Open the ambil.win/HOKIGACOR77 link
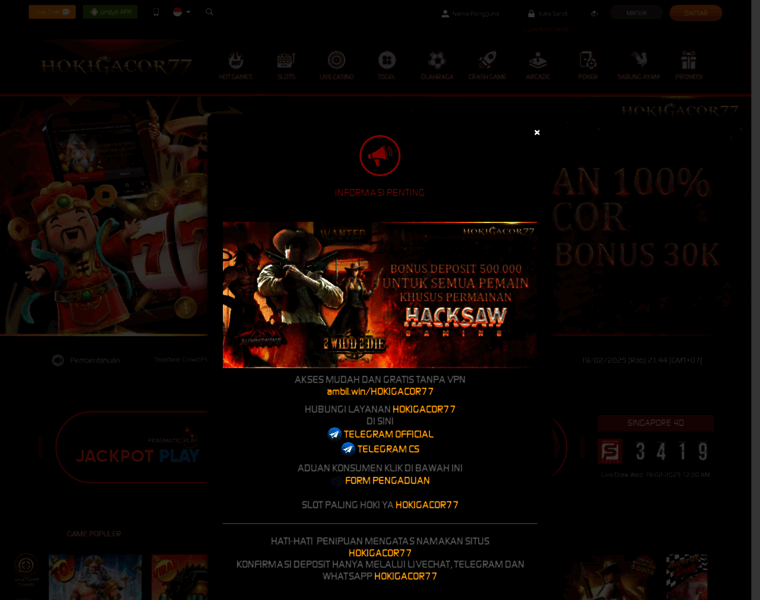The width and height of the screenshot is (760, 600). point(380,392)
